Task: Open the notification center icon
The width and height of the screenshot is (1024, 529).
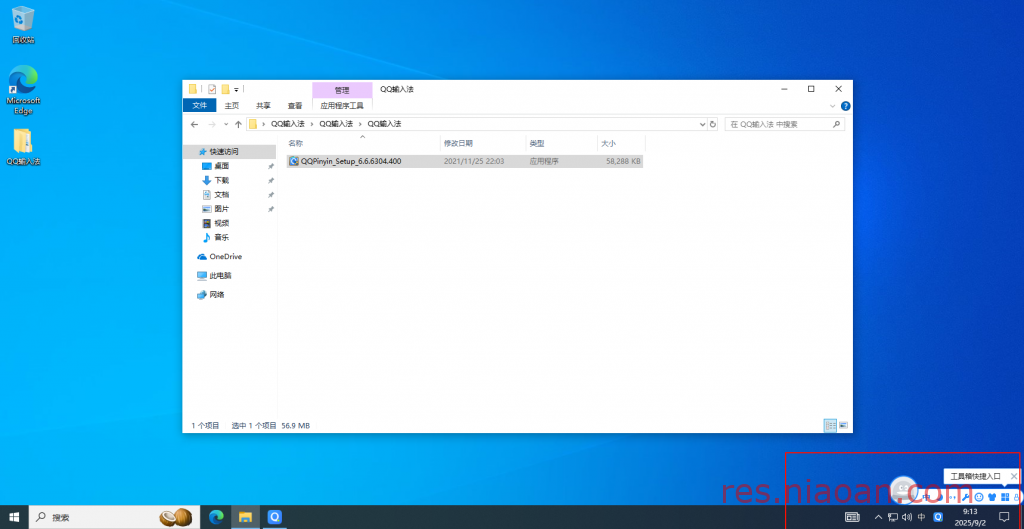Action: point(1004,517)
